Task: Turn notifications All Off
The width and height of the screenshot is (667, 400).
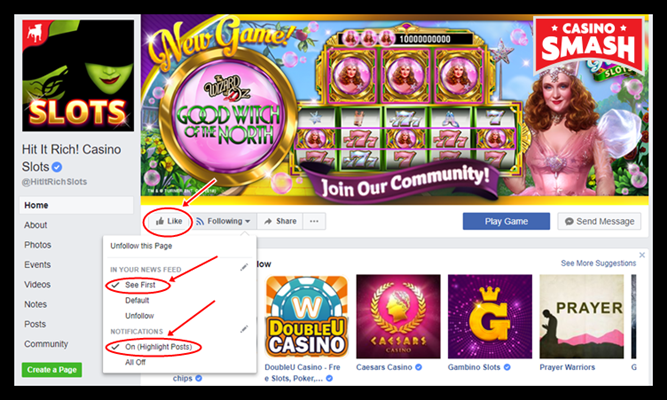Action: tap(135, 362)
